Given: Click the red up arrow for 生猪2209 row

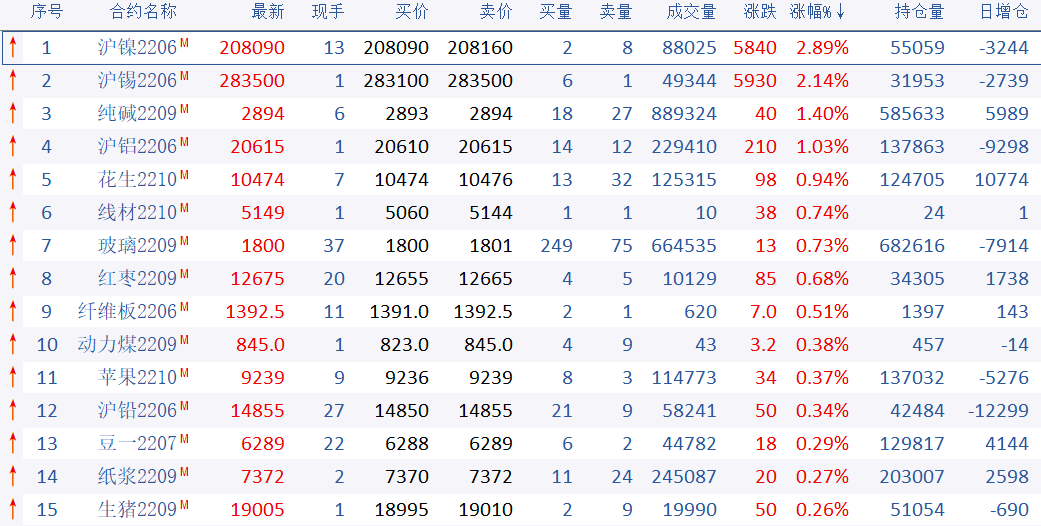Looking at the screenshot, I should pyautogui.click(x=12, y=510).
